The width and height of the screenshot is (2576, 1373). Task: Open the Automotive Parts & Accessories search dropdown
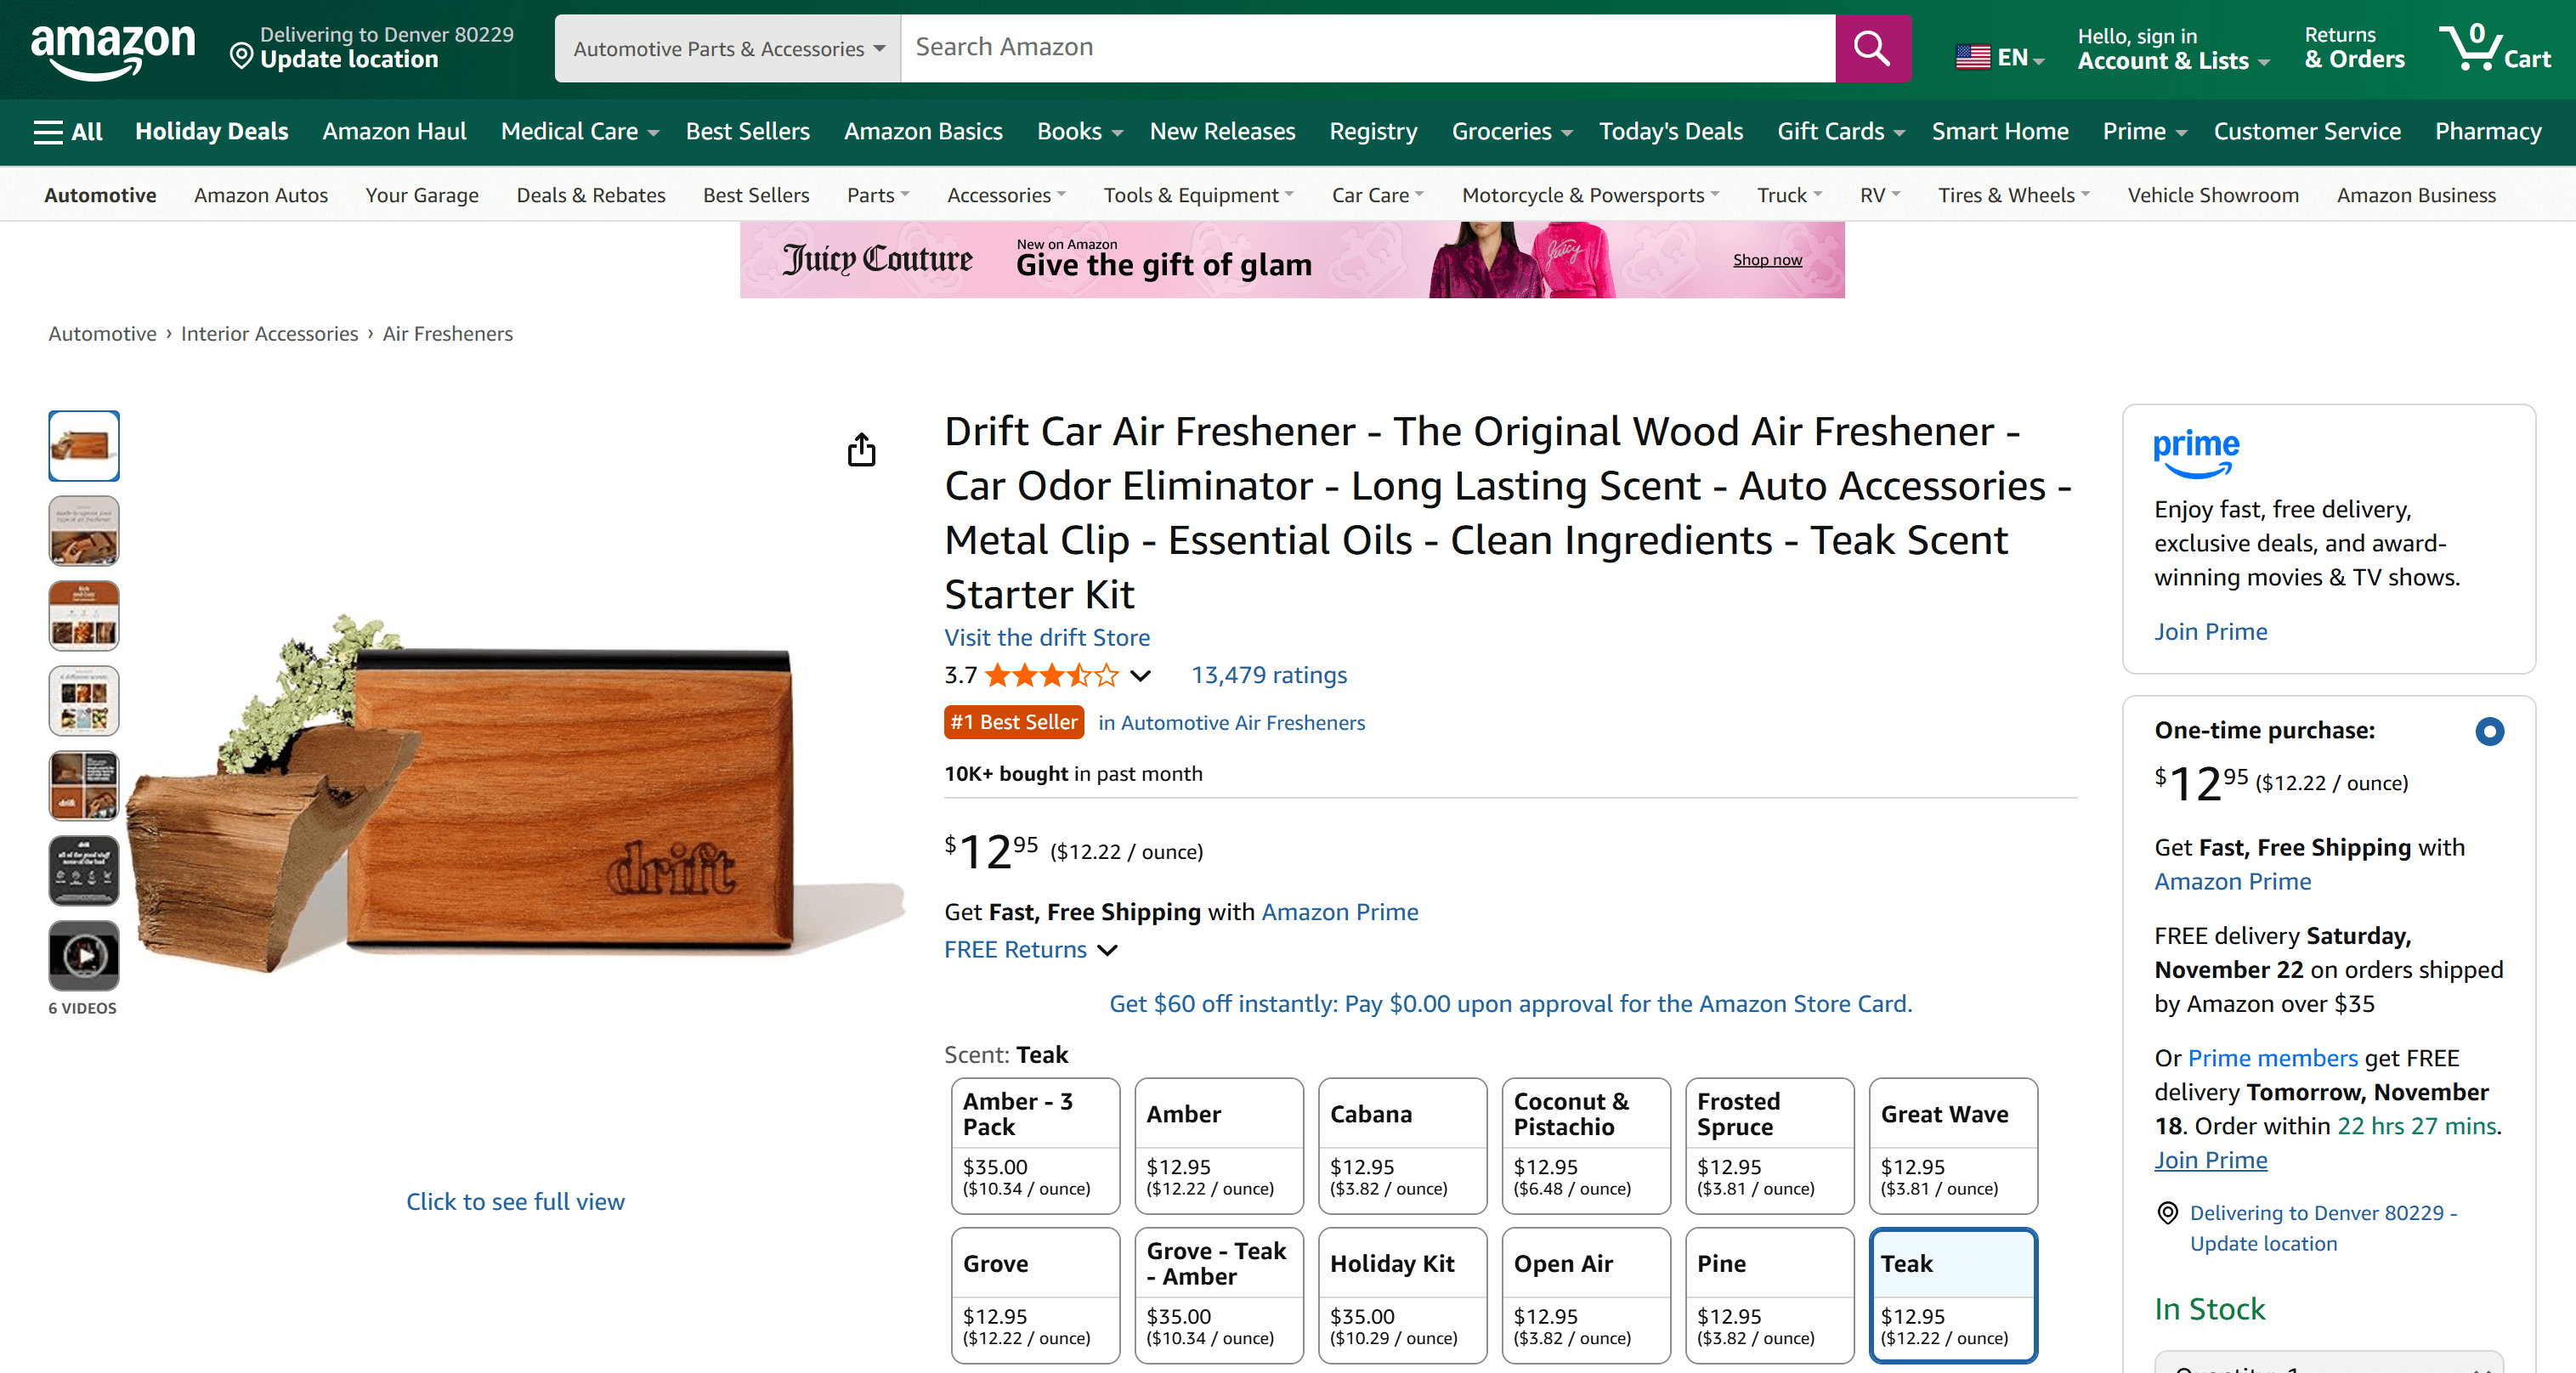point(728,48)
